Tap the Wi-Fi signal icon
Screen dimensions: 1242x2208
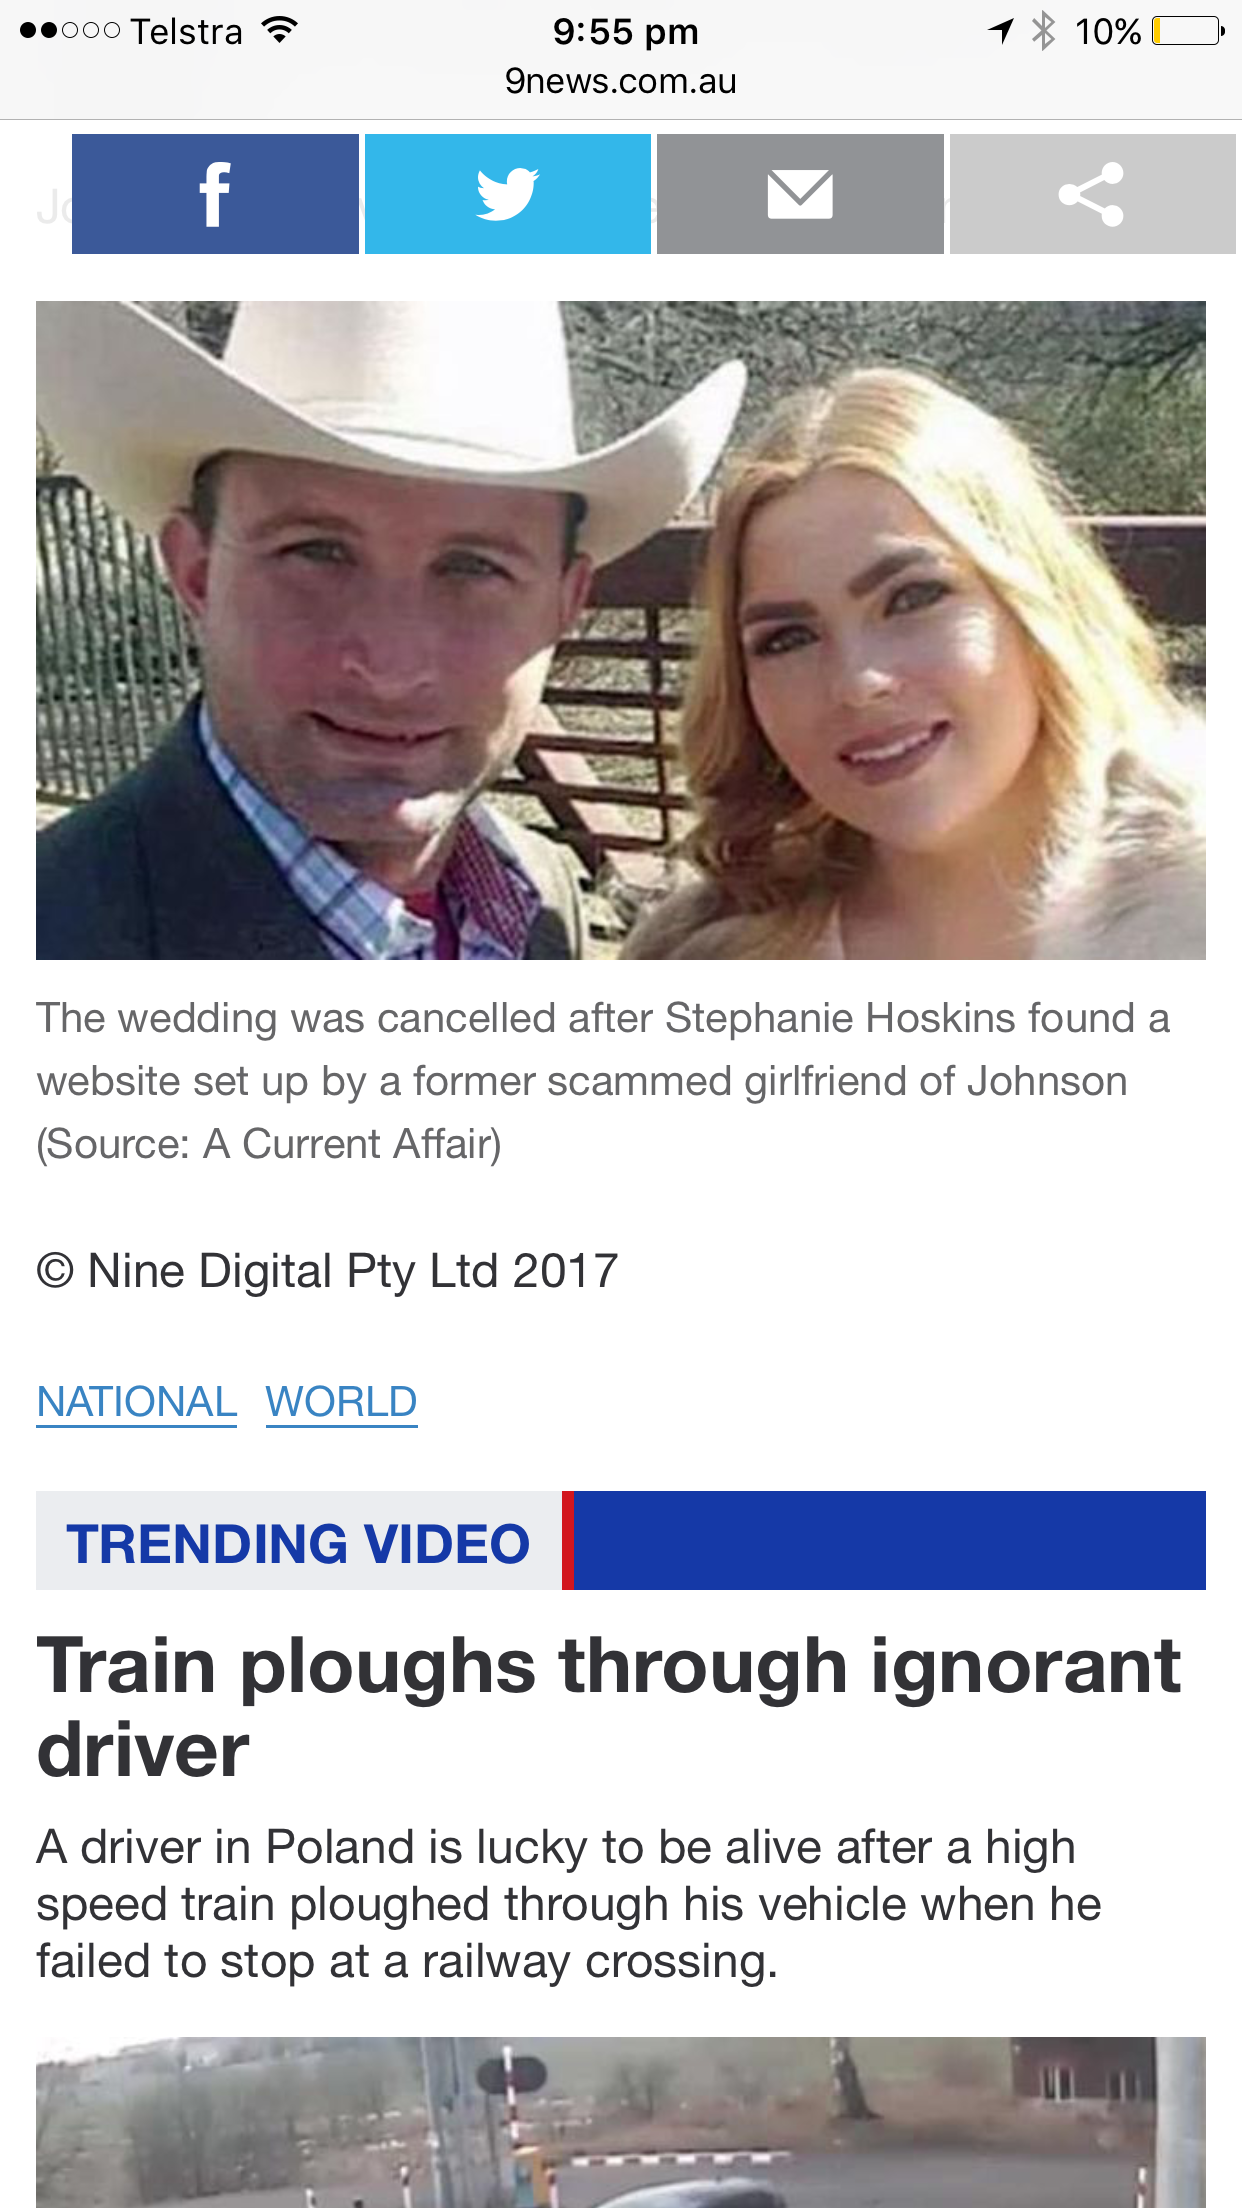pyautogui.click(x=280, y=31)
